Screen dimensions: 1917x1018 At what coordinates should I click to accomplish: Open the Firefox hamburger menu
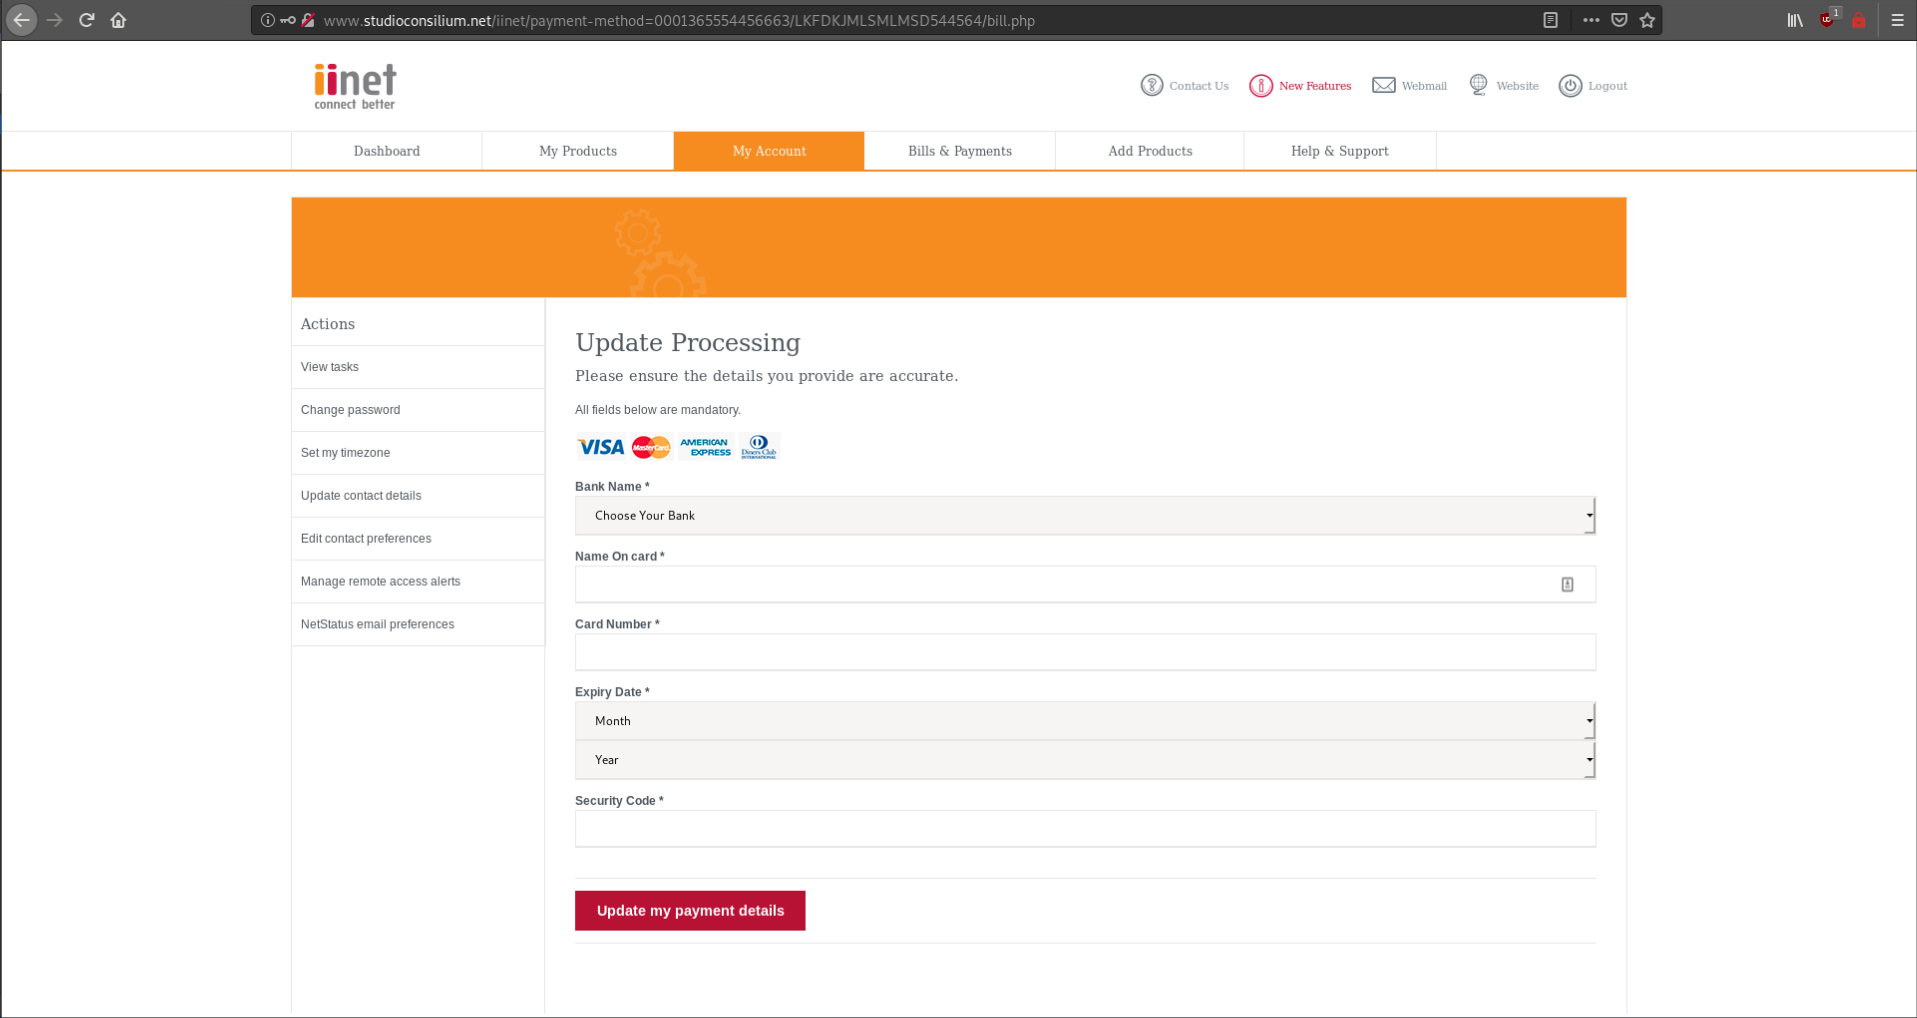(1897, 20)
